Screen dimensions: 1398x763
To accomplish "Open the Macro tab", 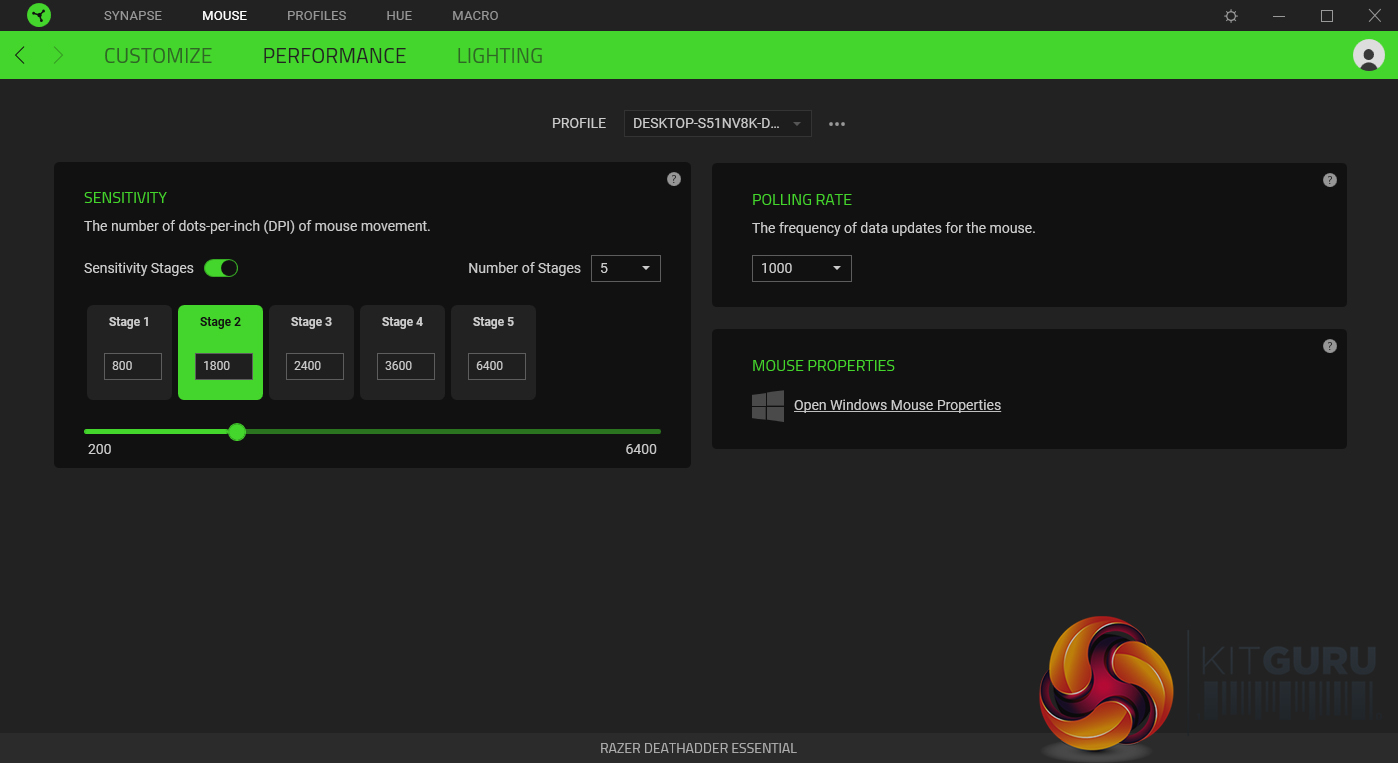I will (475, 16).
